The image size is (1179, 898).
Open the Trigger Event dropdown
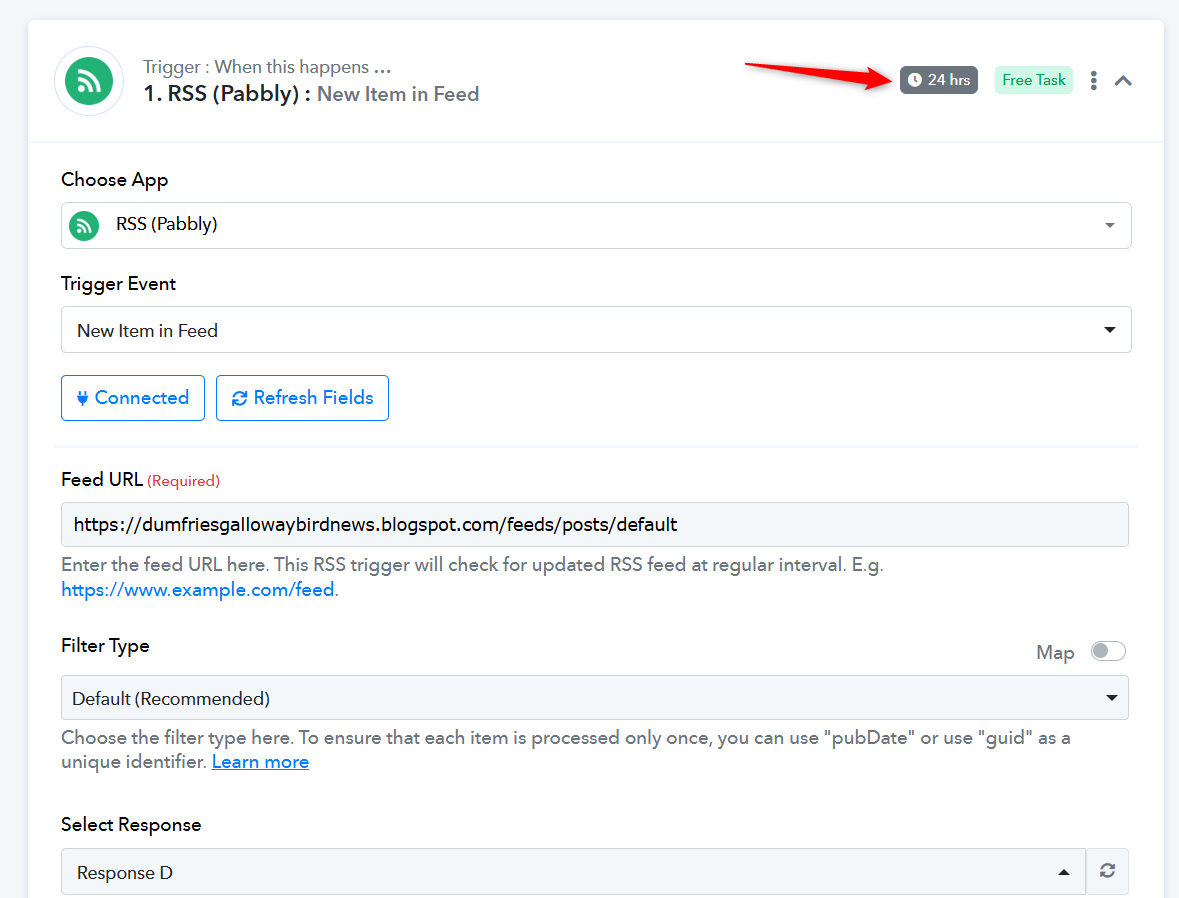tap(596, 329)
